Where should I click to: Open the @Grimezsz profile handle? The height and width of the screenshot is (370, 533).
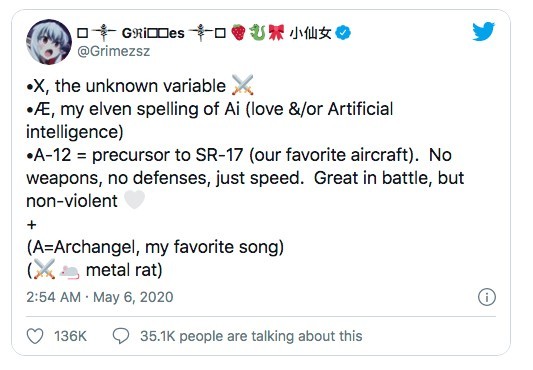(x=114, y=51)
